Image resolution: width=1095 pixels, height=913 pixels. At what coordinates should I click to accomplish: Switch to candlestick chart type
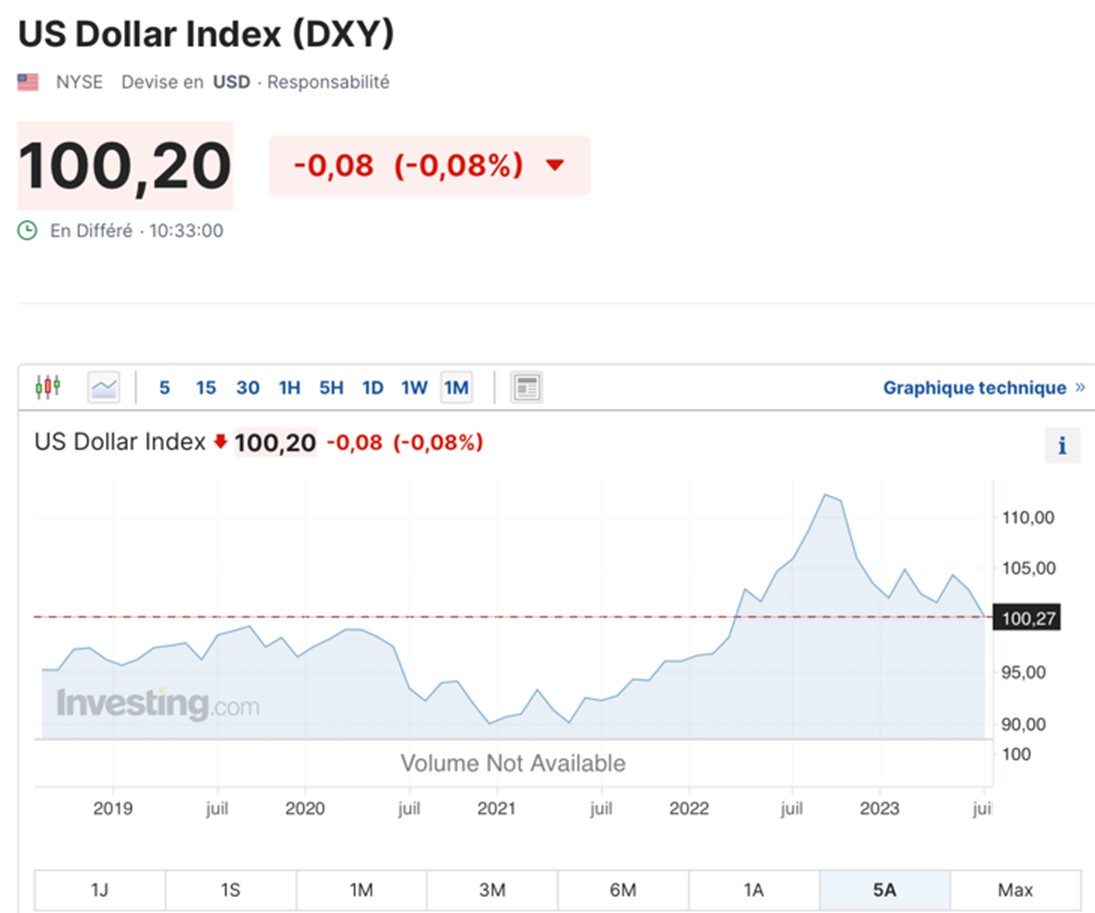(47, 386)
